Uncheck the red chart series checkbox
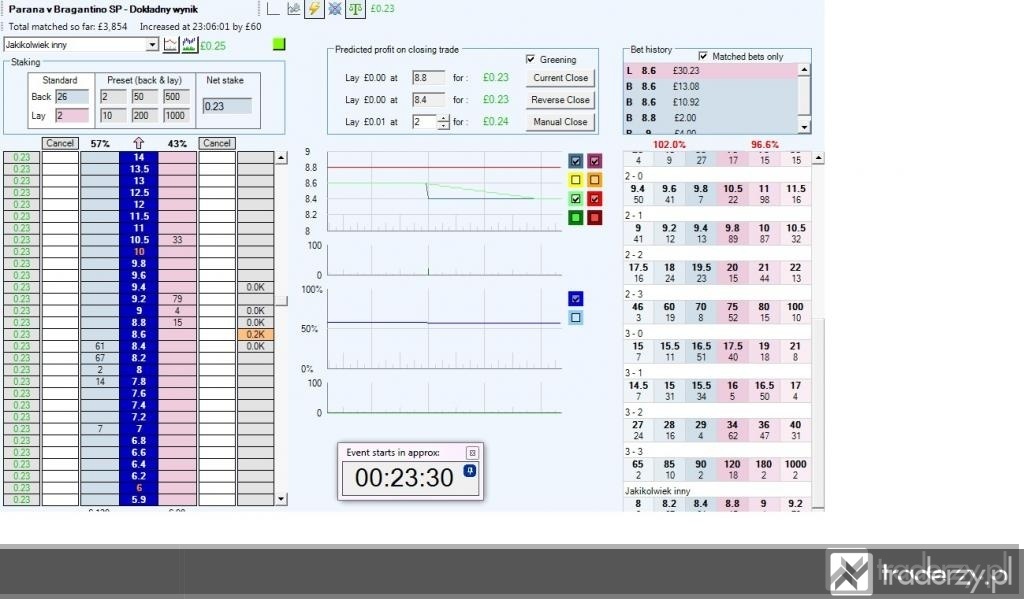The image size is (1024, 599). coord(594,199)
